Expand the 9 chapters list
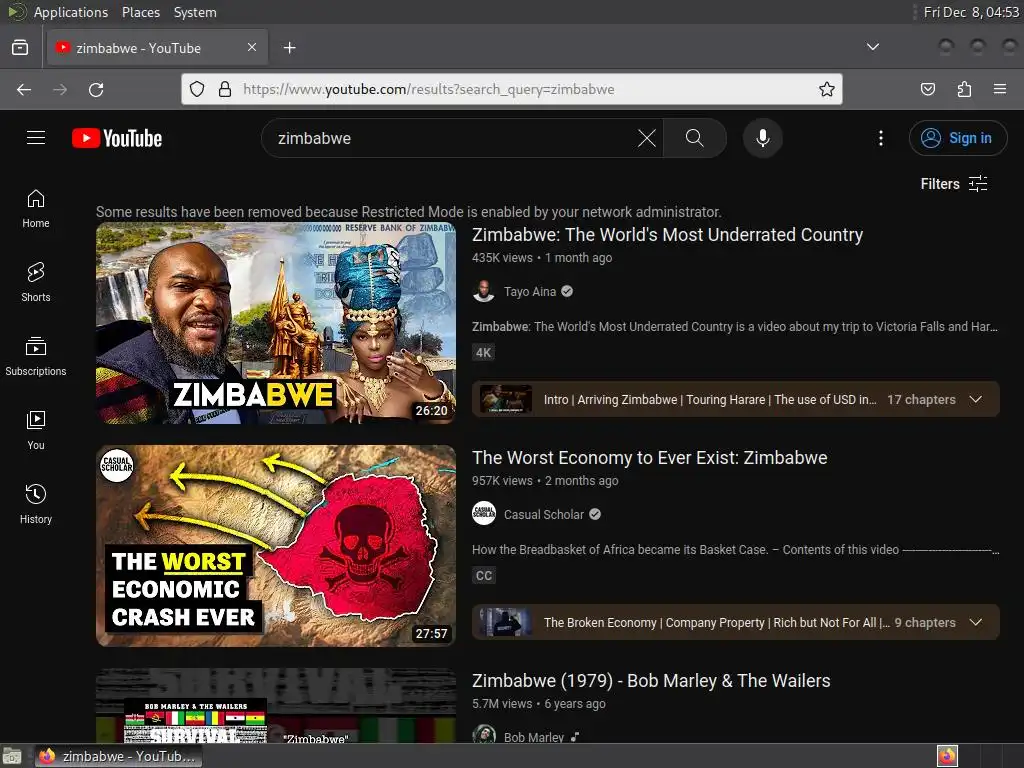This screenshot has height=768, width=1024. point(976,622)
